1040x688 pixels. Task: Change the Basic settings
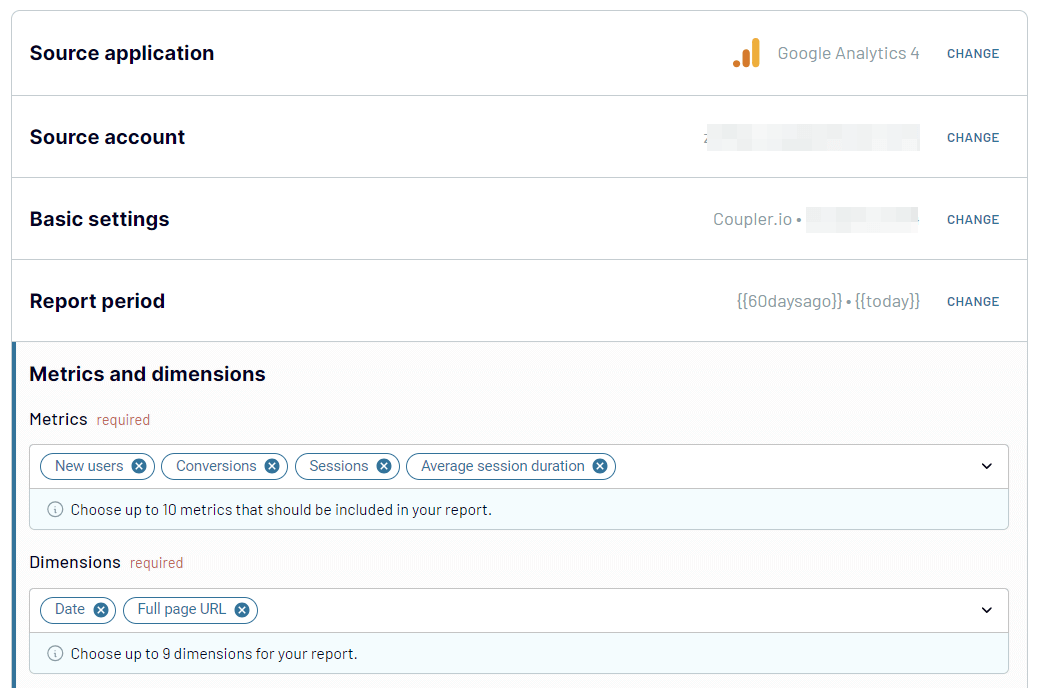pos(973,220)
